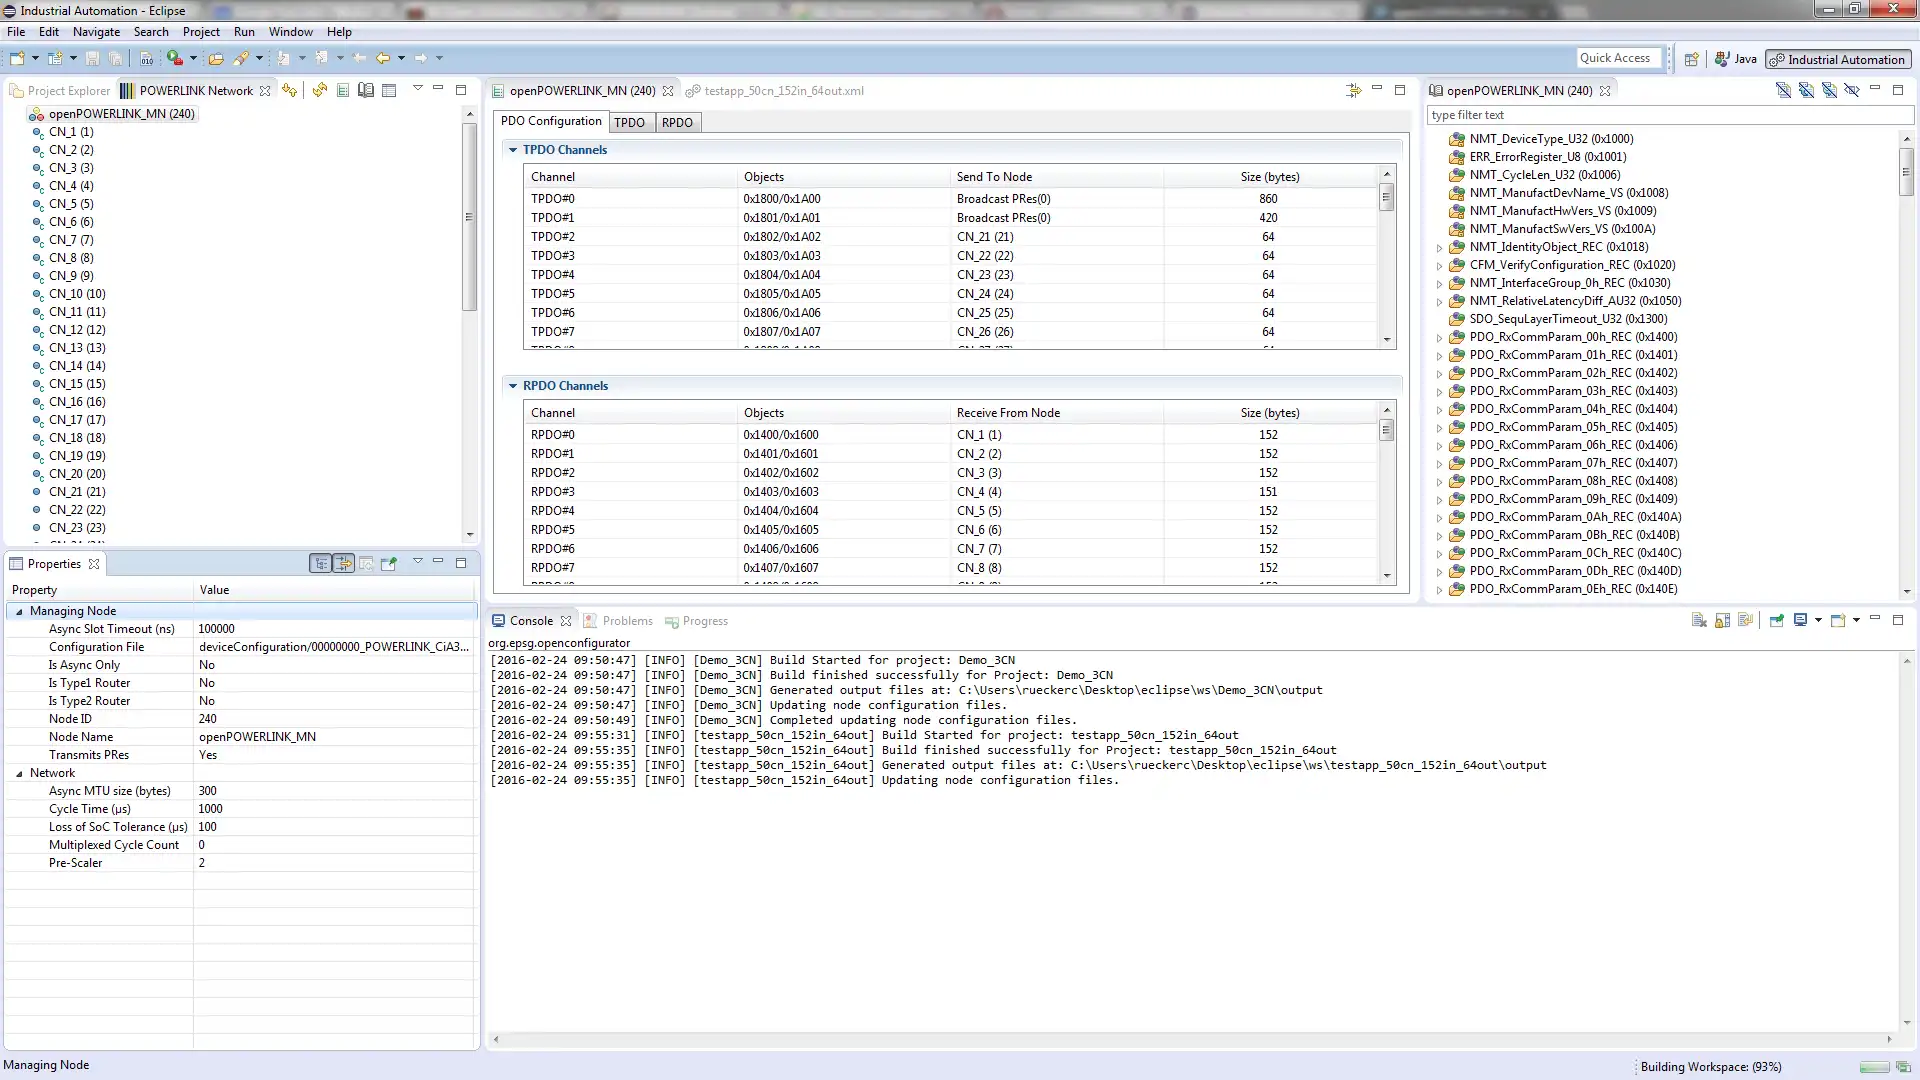Viewport: 1920px width, 1080px height.
Task: Expand the TPDO Channels section
Action: point(512,149)
